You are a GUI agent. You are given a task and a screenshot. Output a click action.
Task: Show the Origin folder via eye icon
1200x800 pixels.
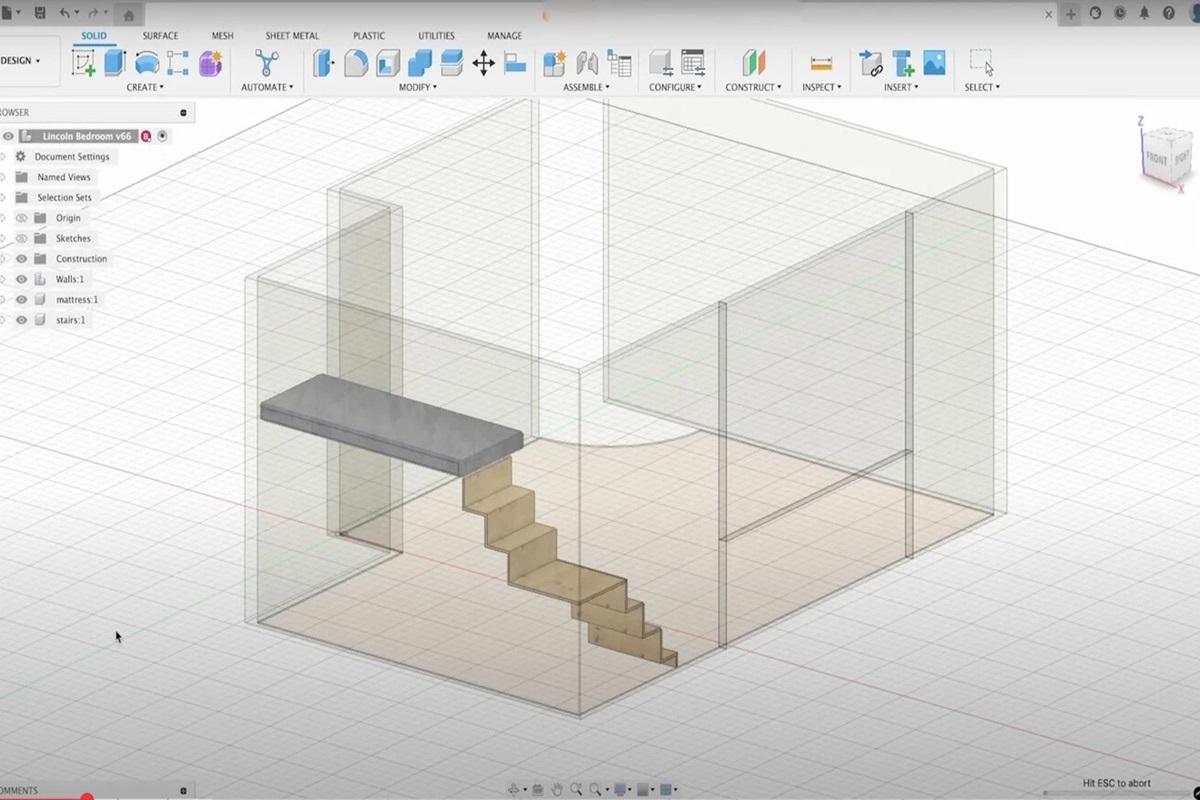tap(21, 218)
